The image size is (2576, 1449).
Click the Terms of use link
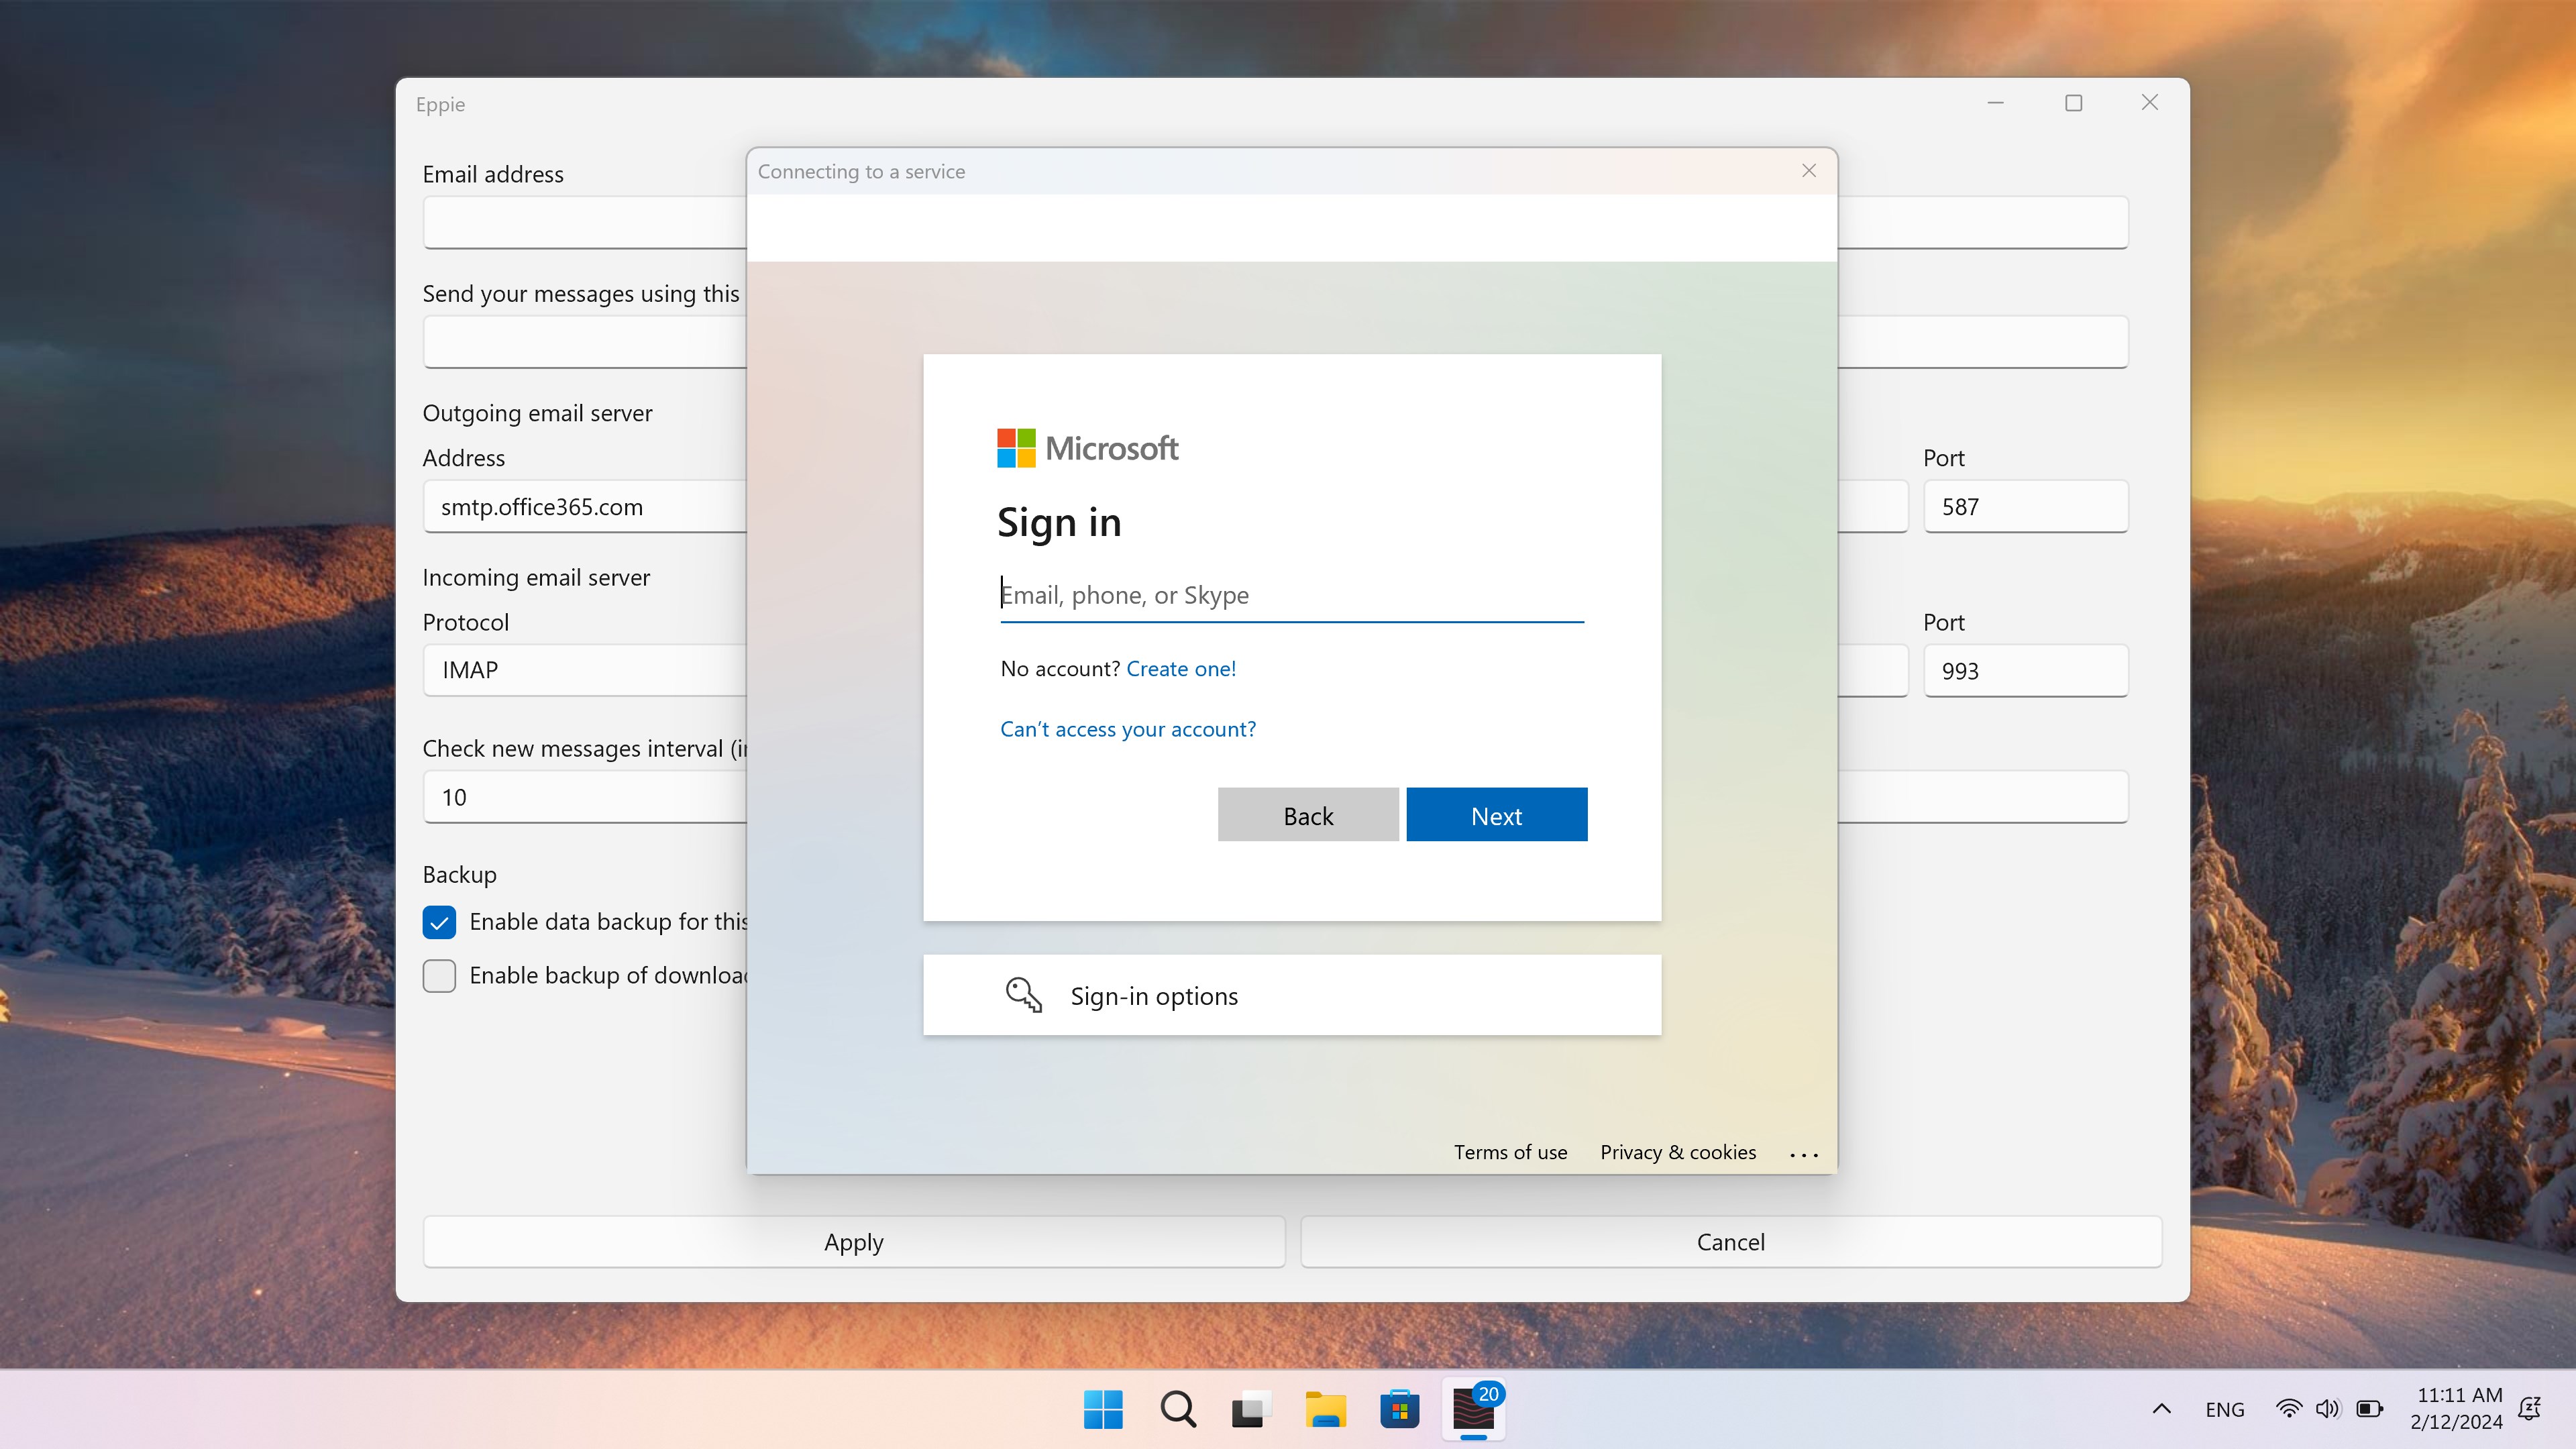coord(1510,1152)
